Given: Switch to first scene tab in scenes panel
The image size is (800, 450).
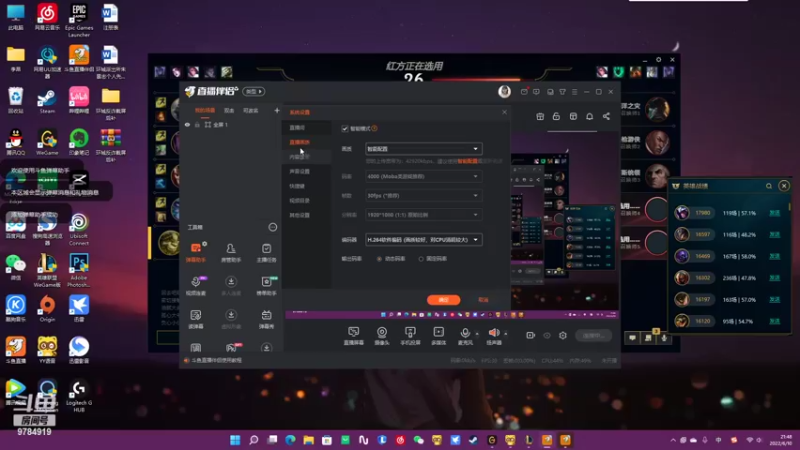Looking at the screenshot, I should click(x=205, y=111).
